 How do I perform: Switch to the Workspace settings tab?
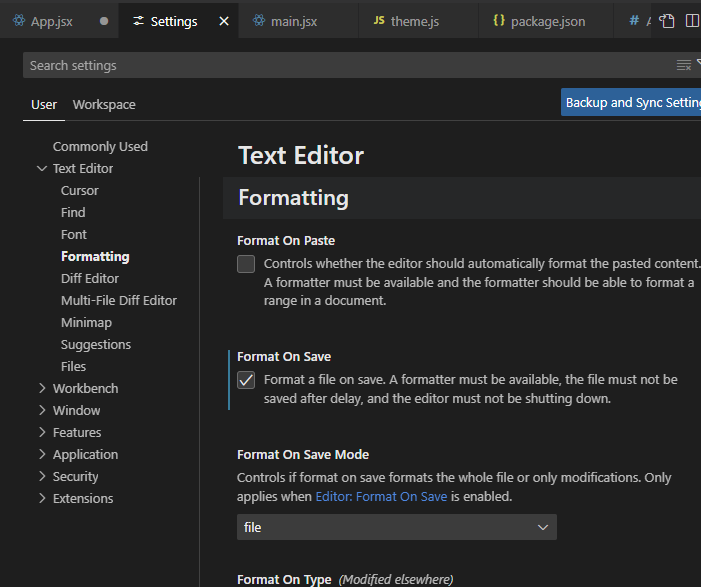104,104
